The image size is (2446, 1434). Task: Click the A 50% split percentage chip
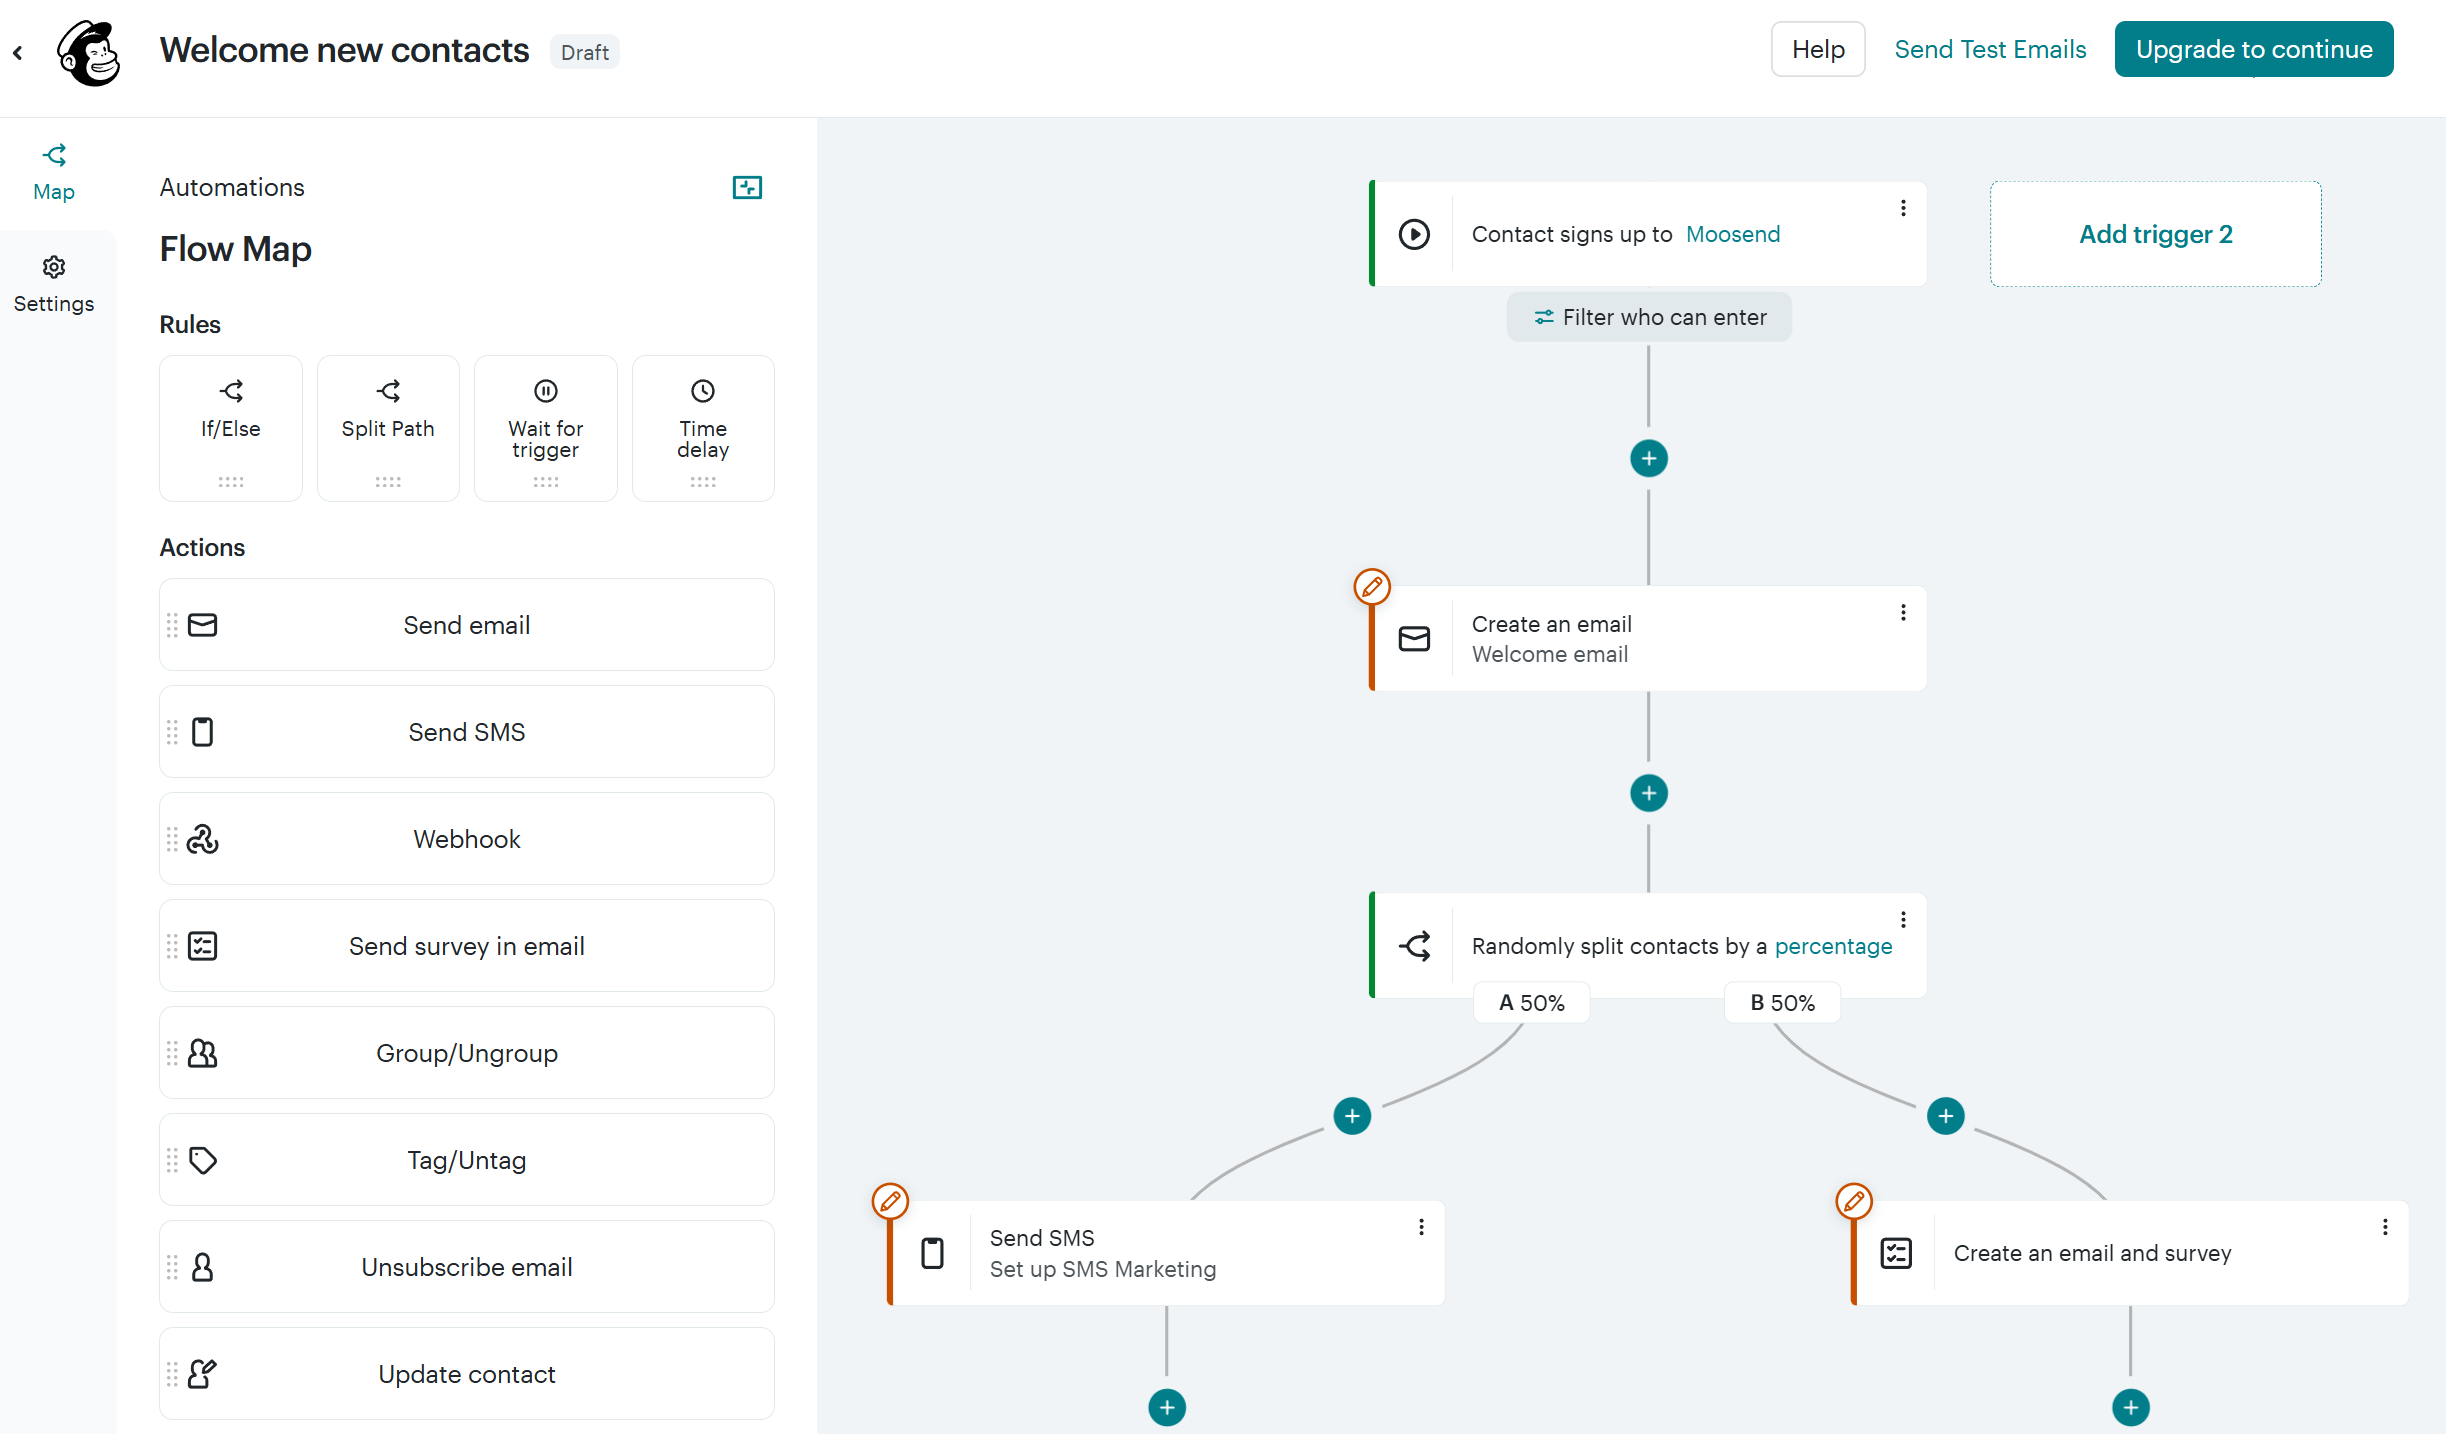coord(1530,1002)
